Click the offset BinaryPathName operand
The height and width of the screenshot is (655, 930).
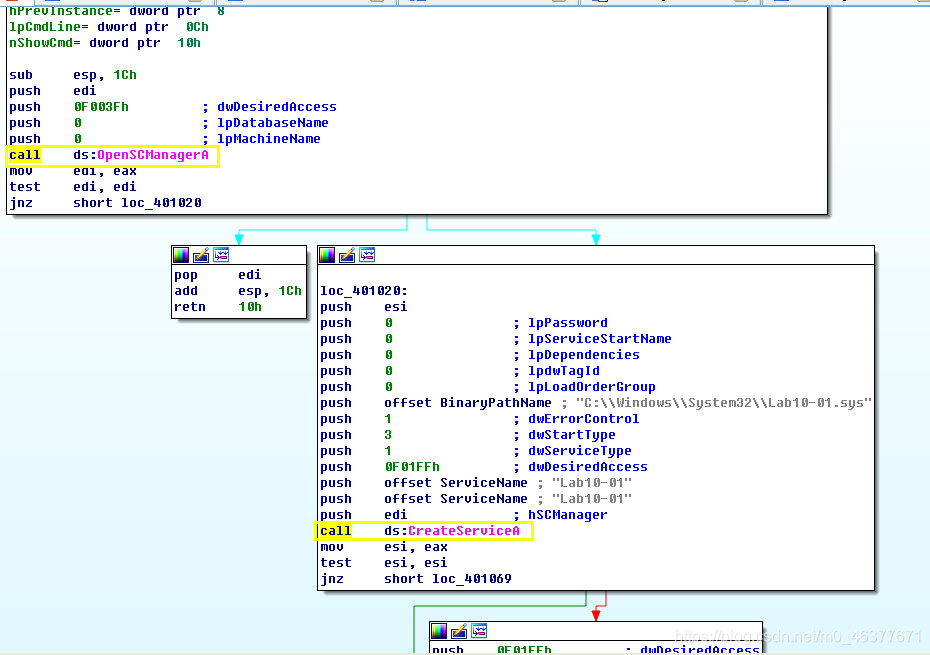click(x=467, y=403)
